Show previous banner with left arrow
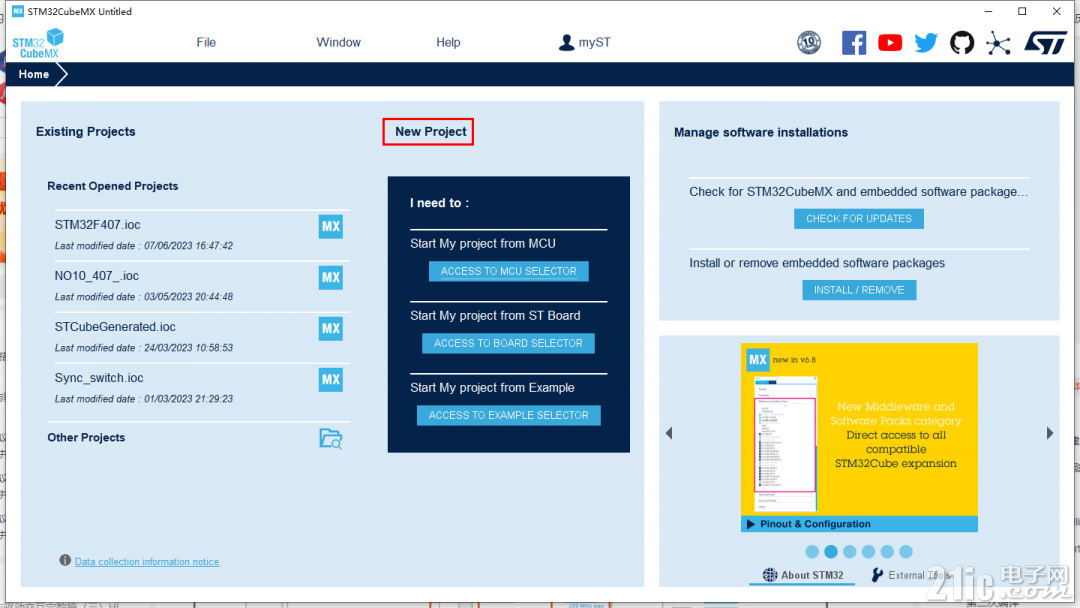Image resolution: width=1080 pixels, height=608 pixels. click(x=669, y=433)
